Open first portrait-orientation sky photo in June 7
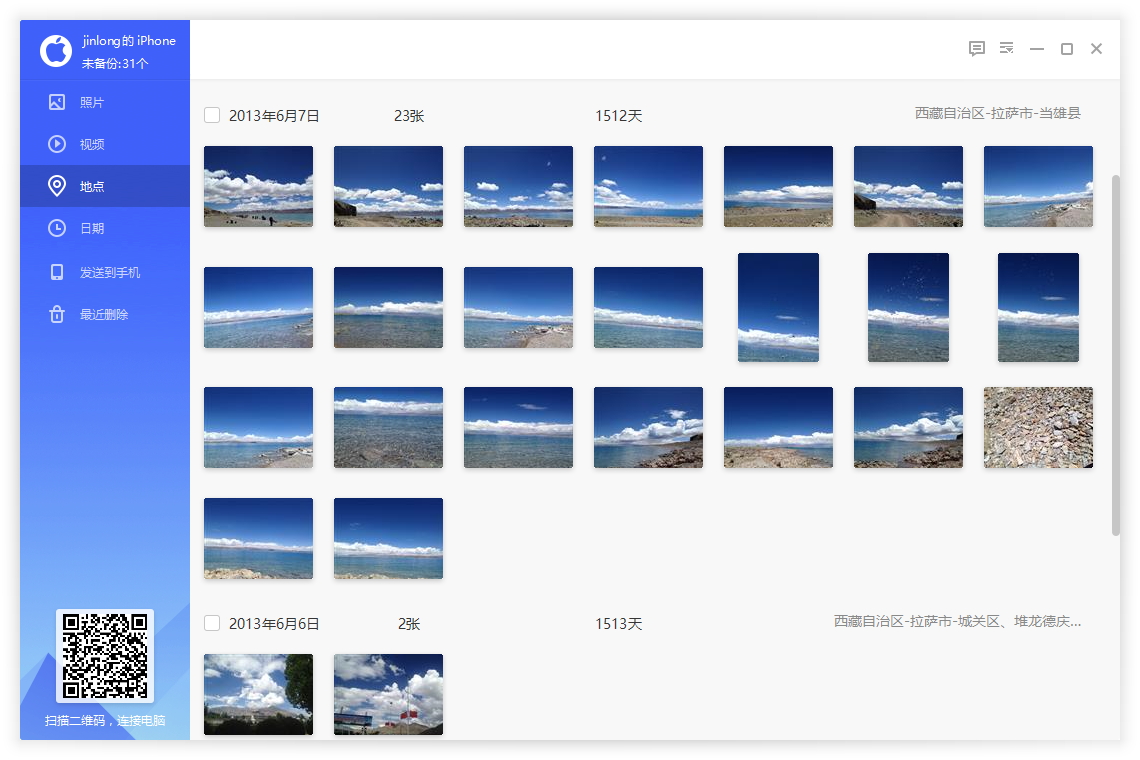 [778, 307]
